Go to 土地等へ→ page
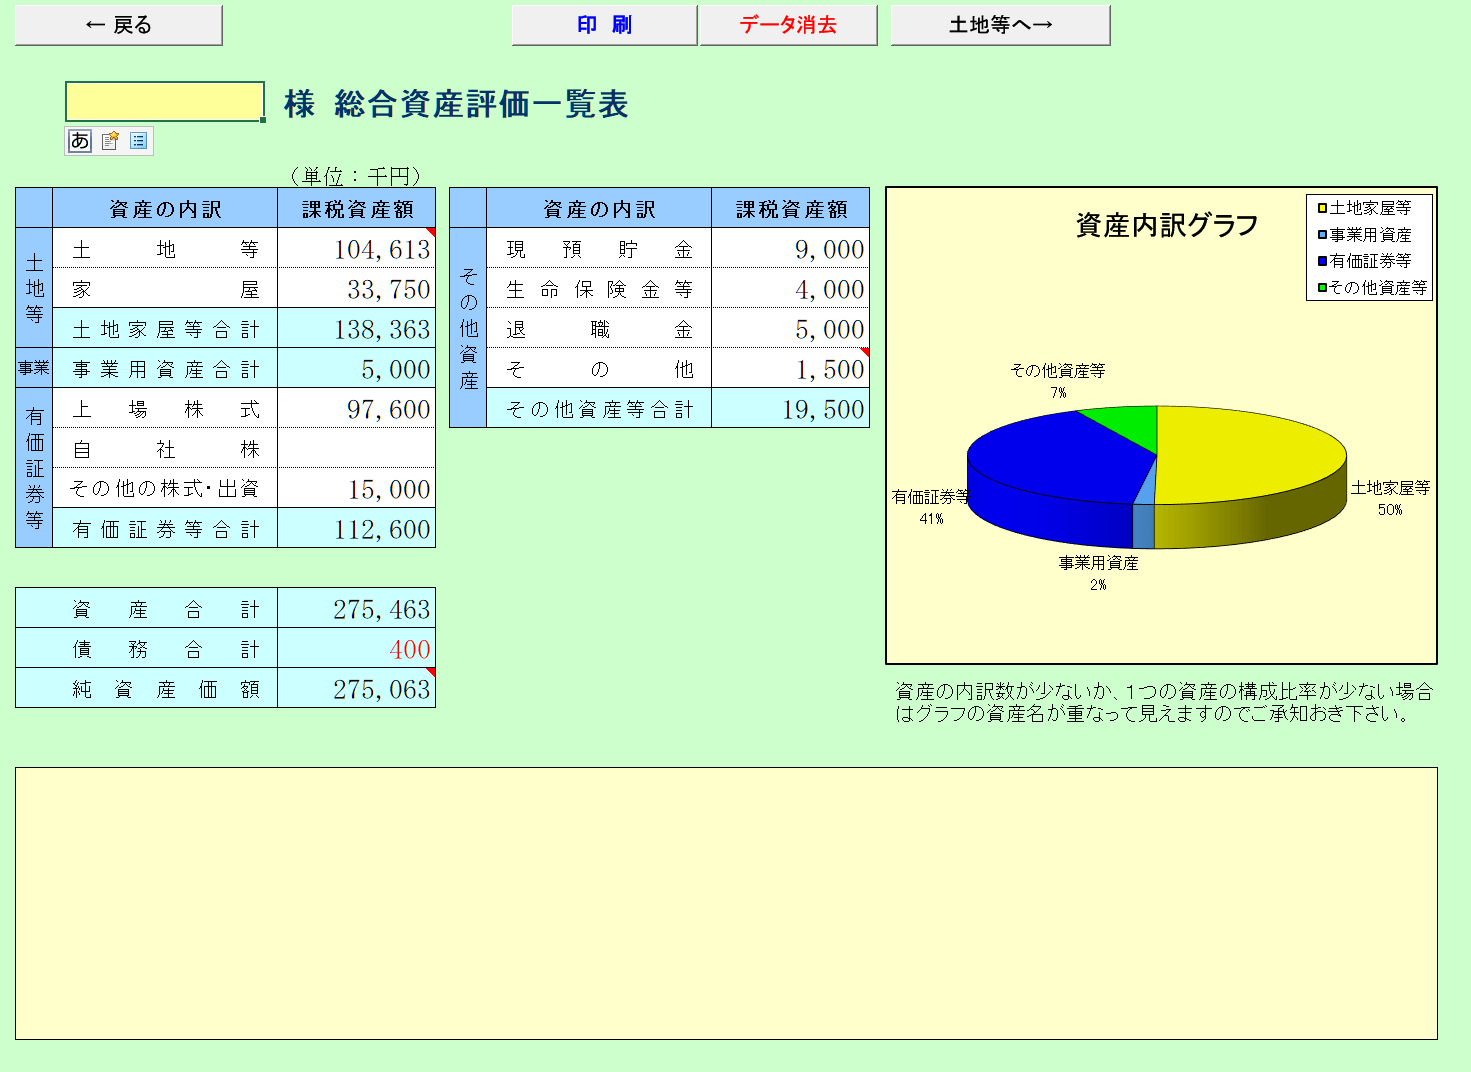The height and width of the screenshot is (1072, 1471). [1000, 25]
